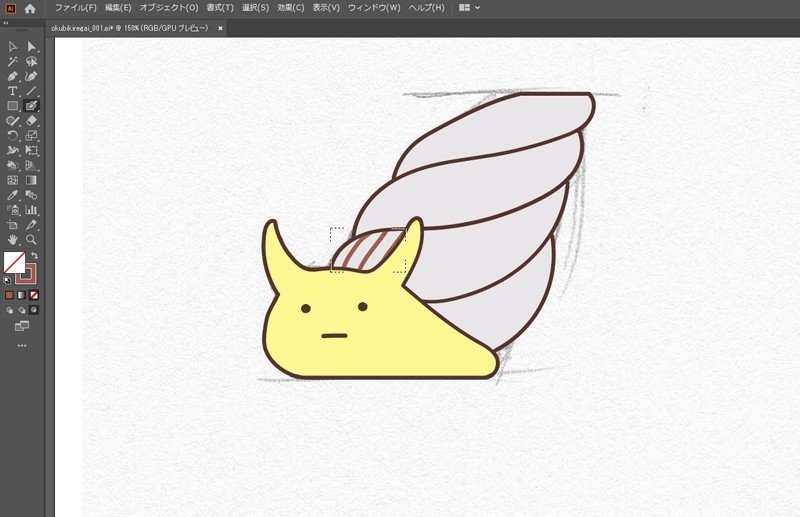
Task: Select the Lasso tool
Action: click(x=32, y=62)
